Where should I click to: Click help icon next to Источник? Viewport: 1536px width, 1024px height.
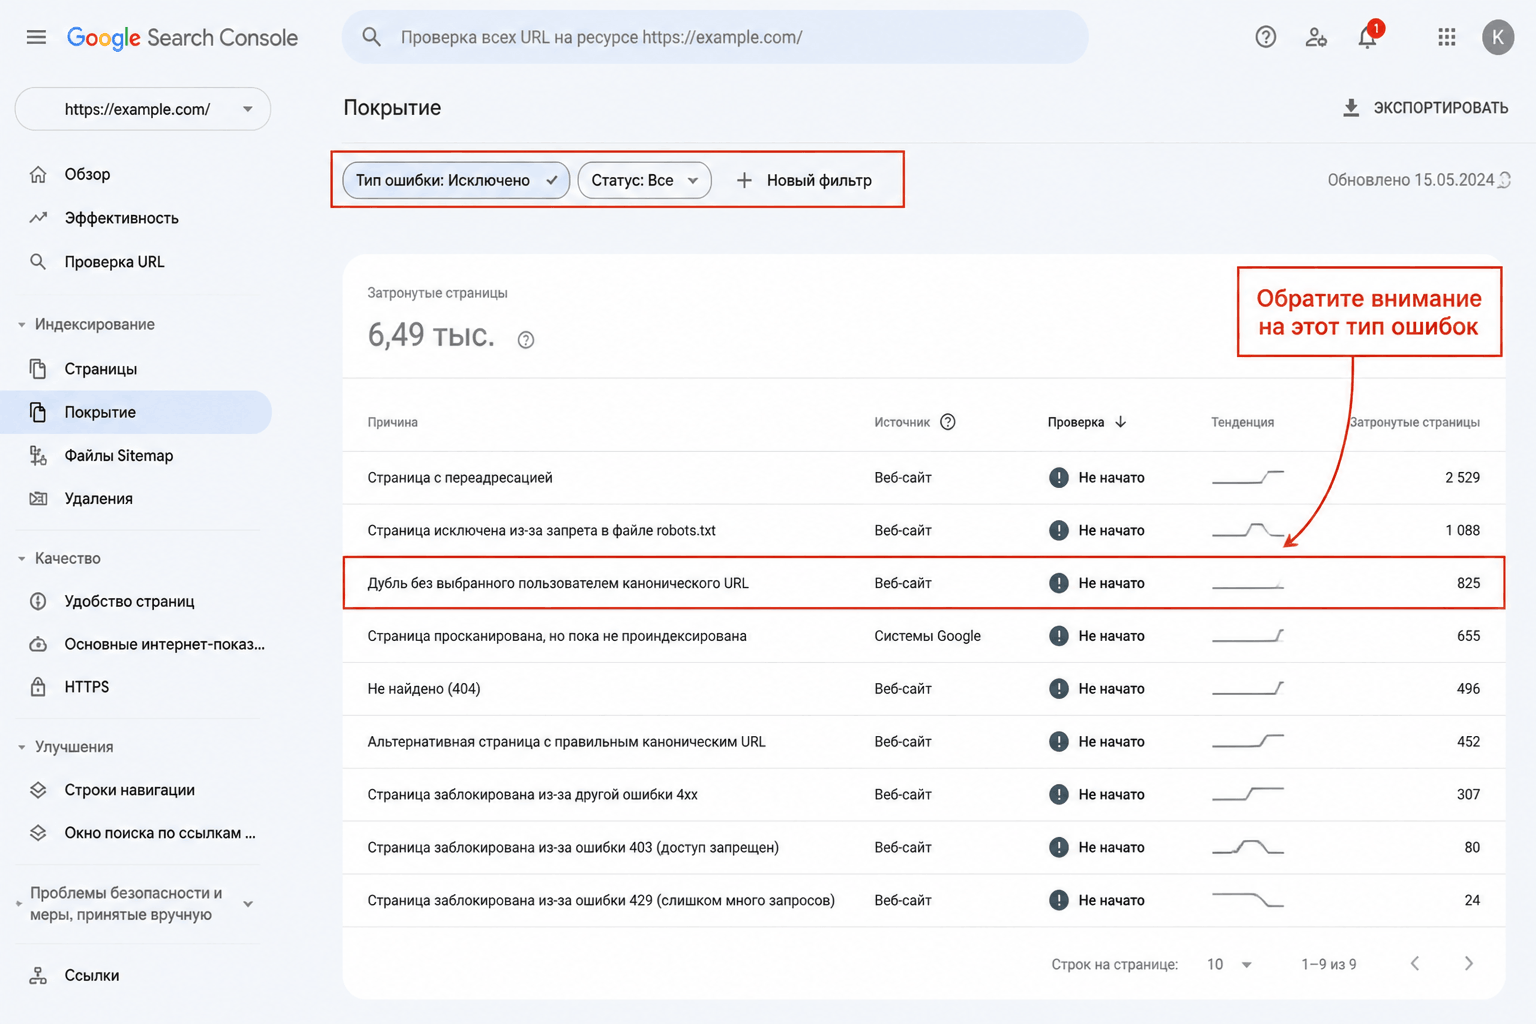947,422
